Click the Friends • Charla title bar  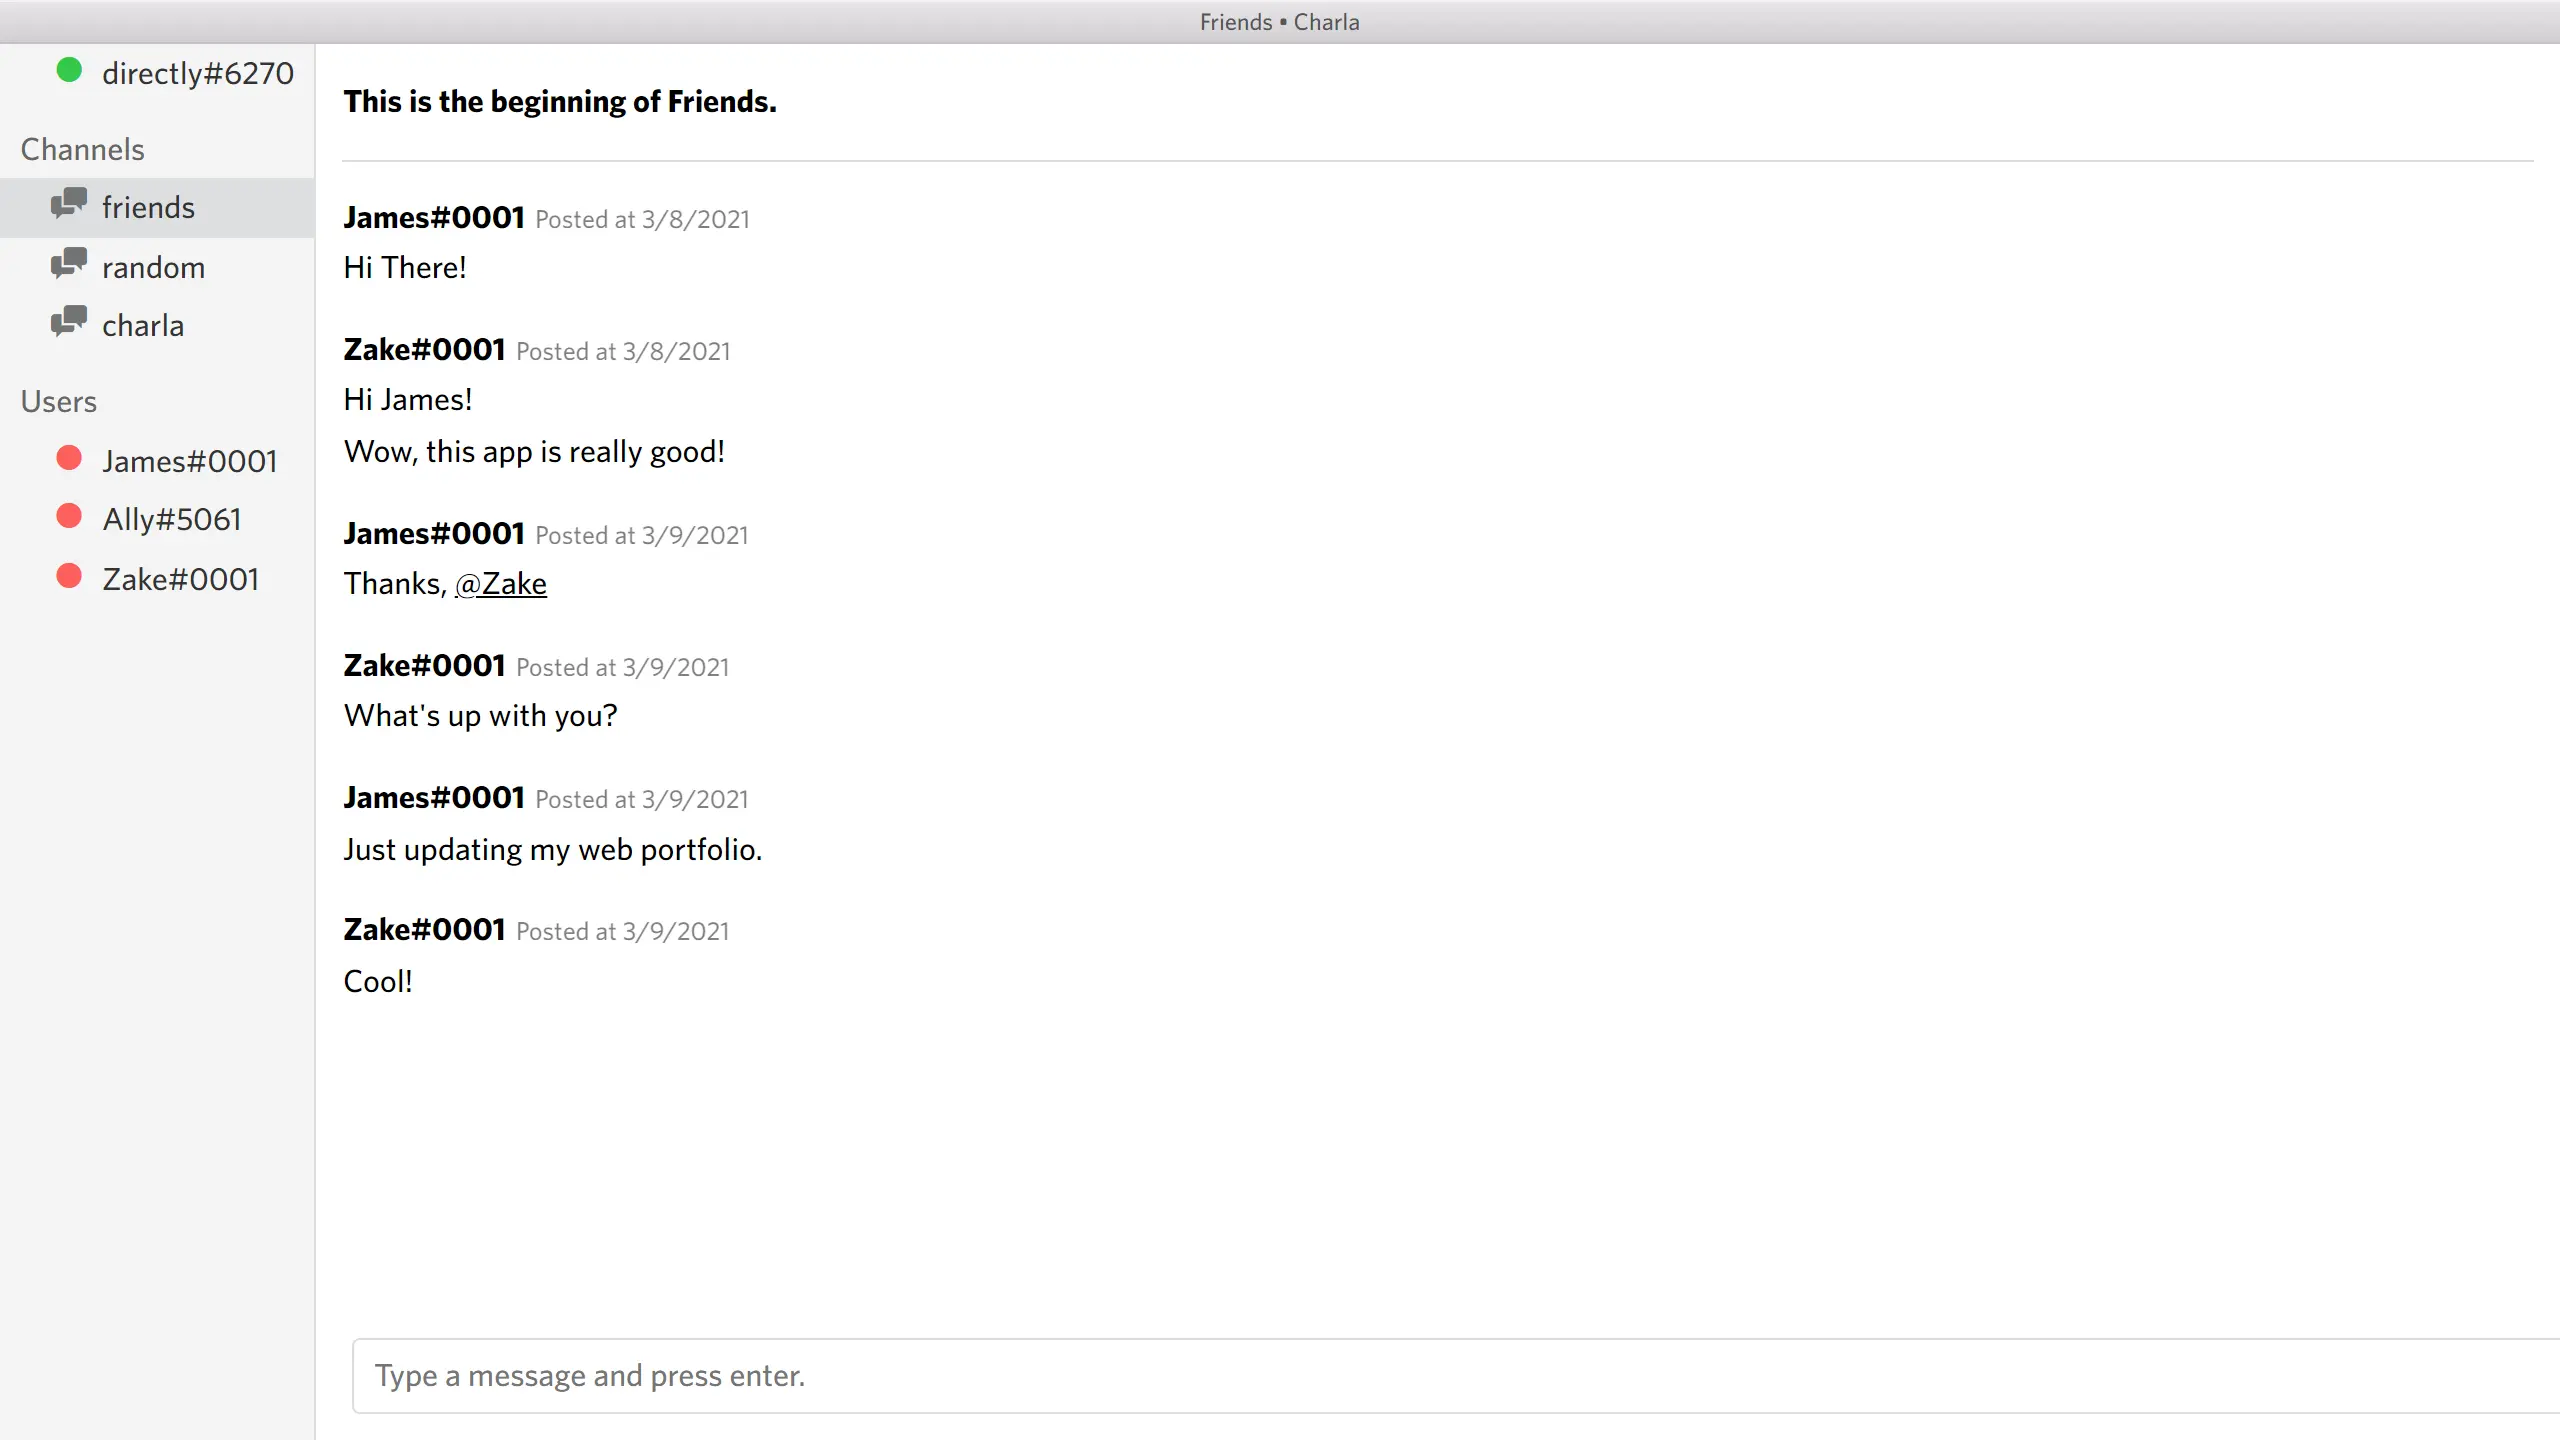pyautogui.click(x=1279, y=21)
